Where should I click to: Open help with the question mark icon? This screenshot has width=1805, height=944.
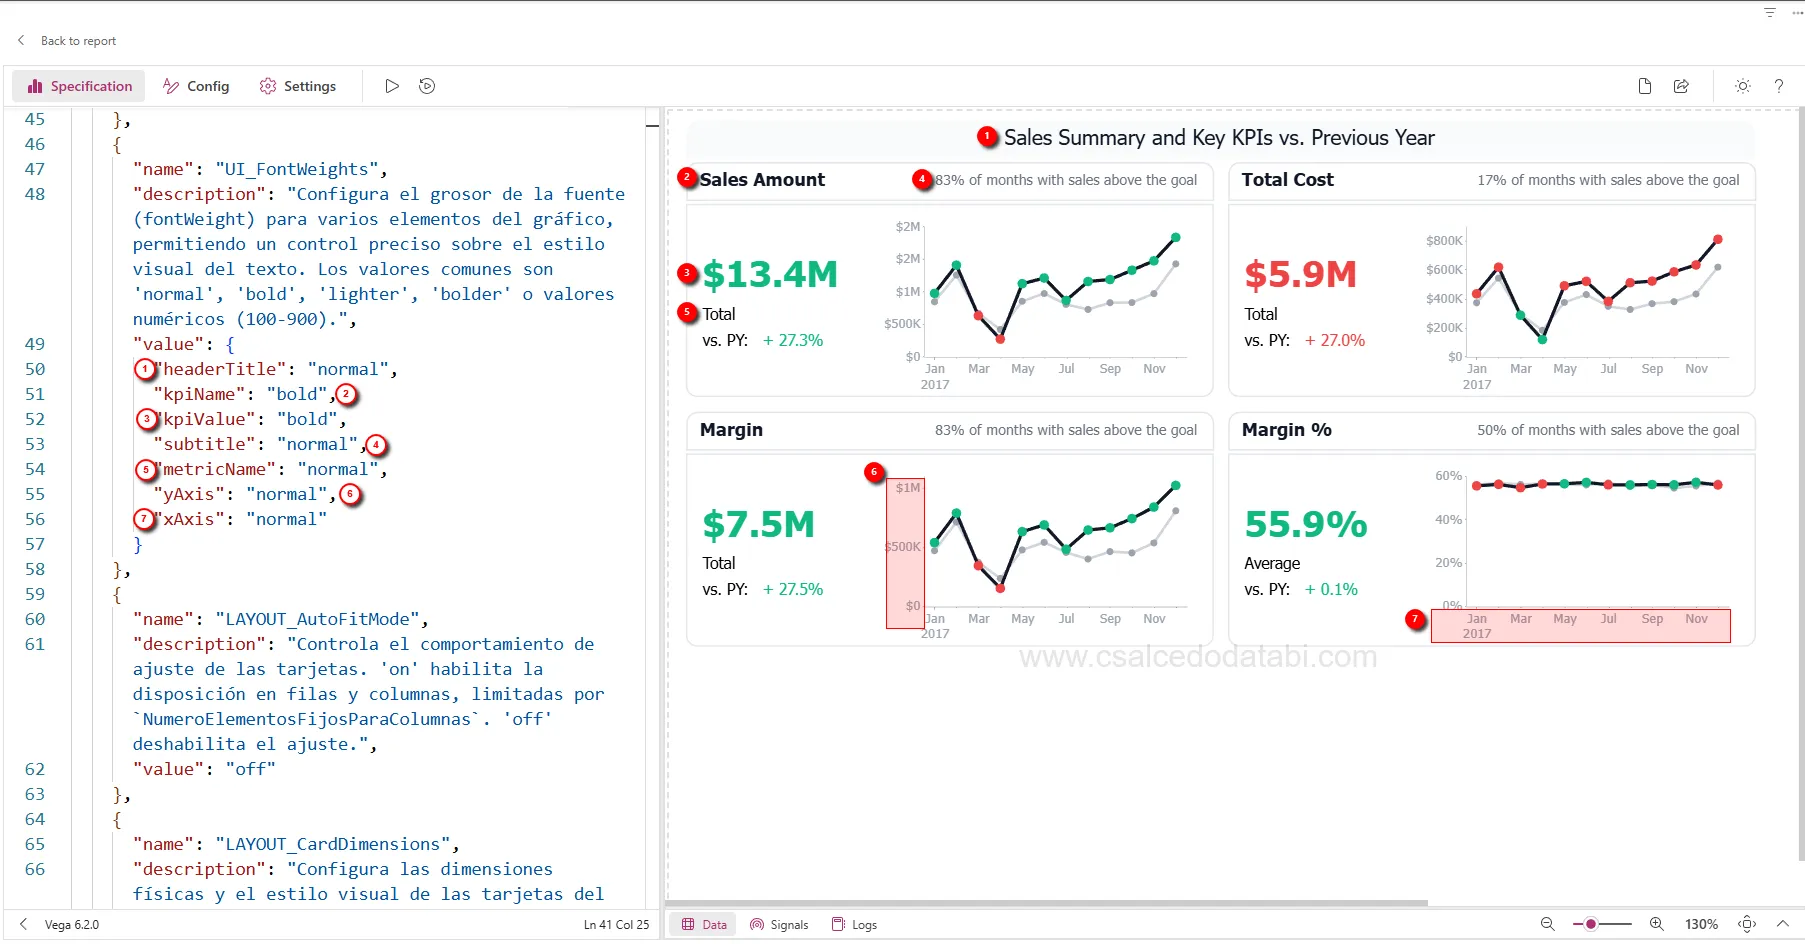click(x=1778, y=86)
